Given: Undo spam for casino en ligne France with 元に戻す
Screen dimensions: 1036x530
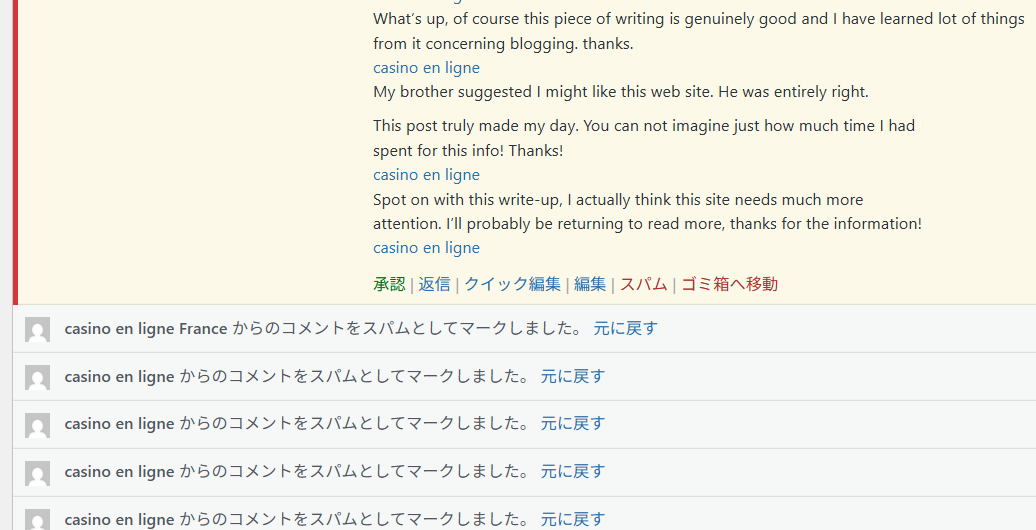Looking at the screenshot, I should point(625,329).
